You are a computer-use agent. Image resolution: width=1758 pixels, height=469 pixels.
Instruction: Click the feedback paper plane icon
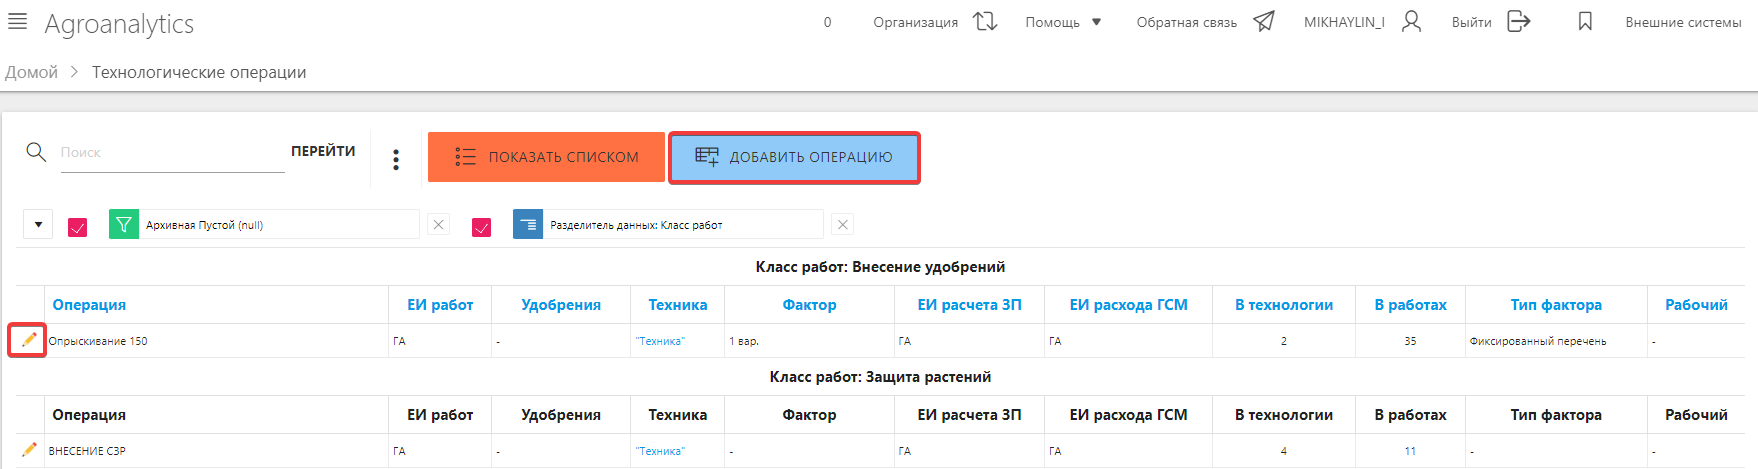(1264, 22)
